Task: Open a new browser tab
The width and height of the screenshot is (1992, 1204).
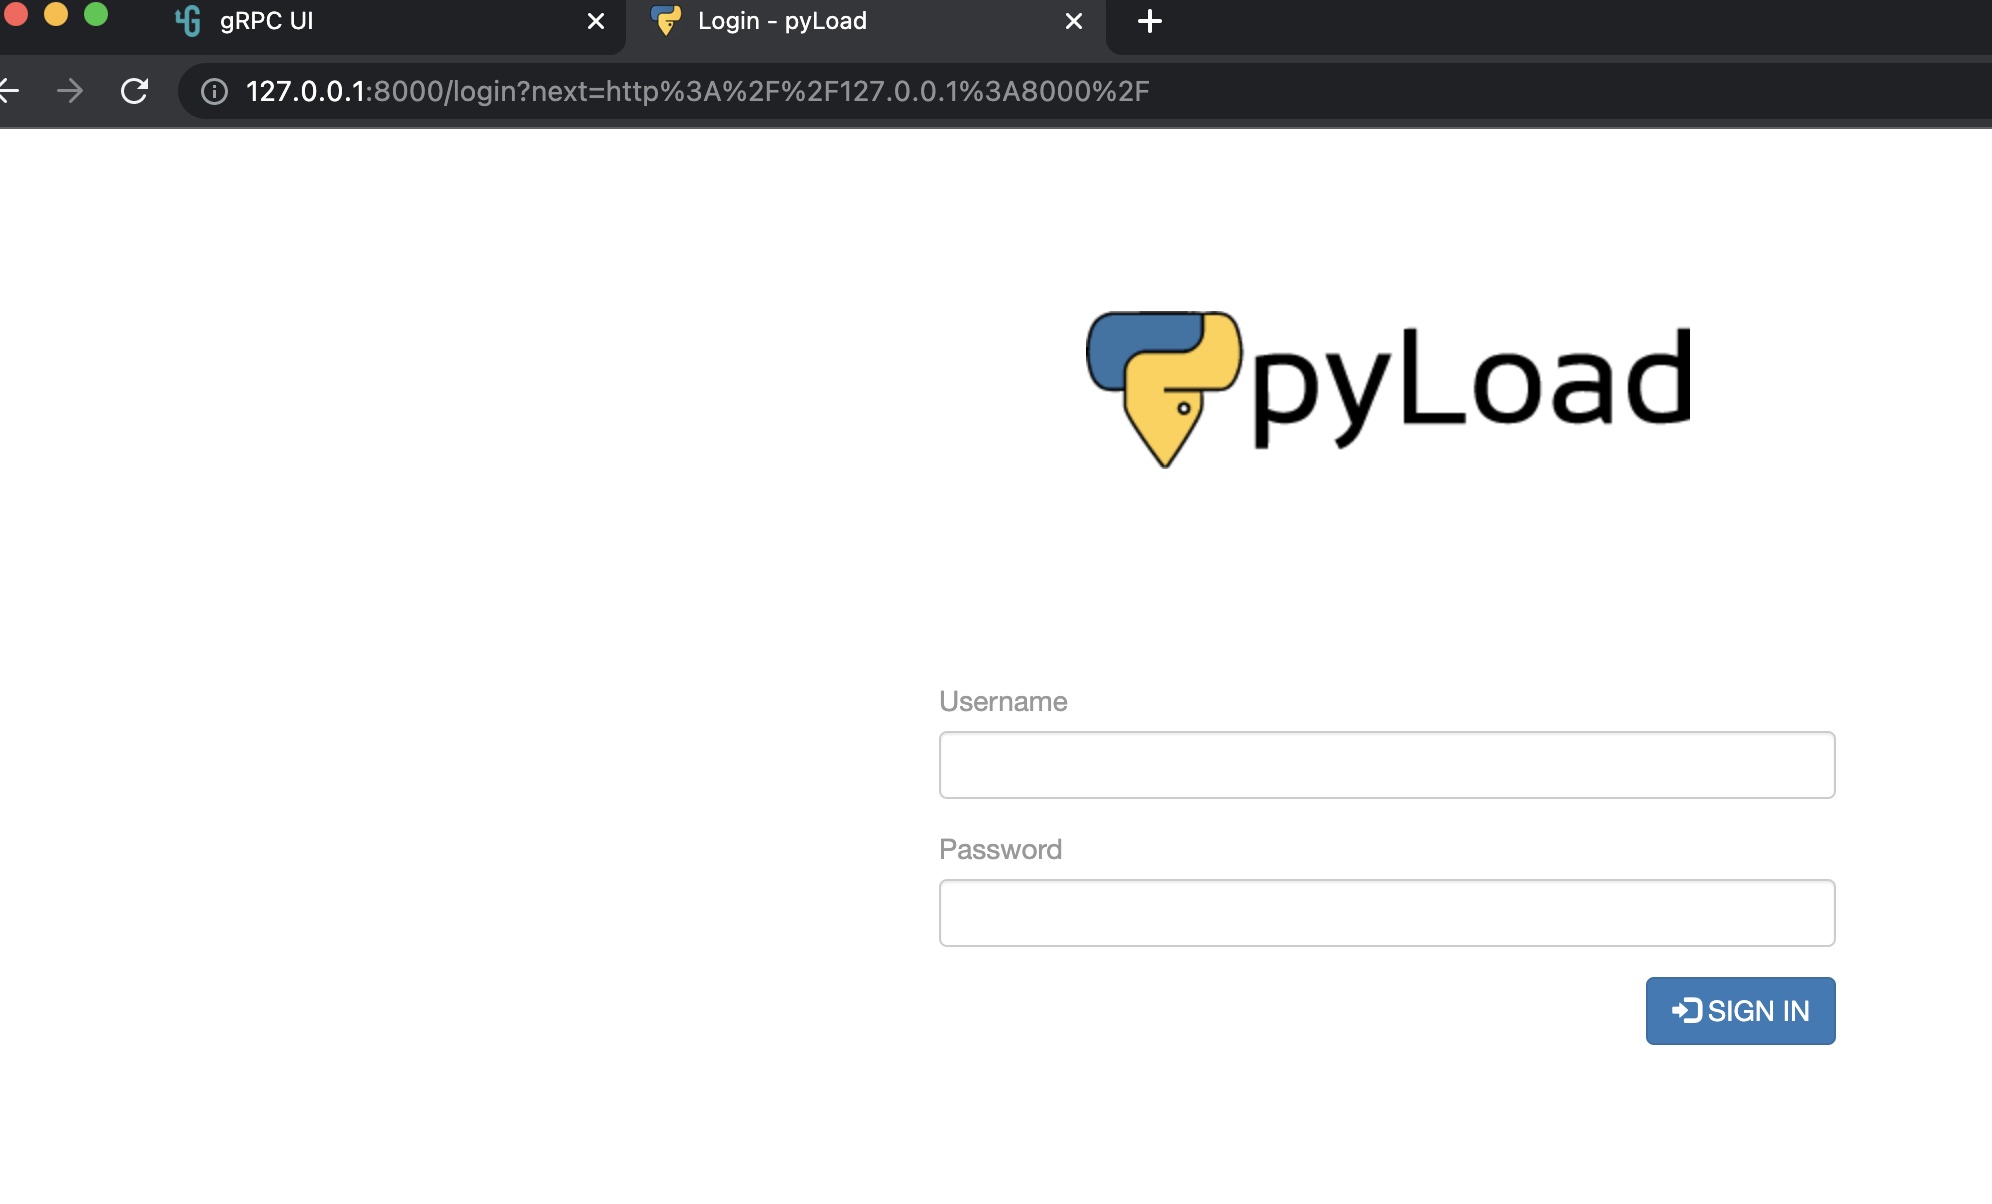Action: pos(1150,21)
